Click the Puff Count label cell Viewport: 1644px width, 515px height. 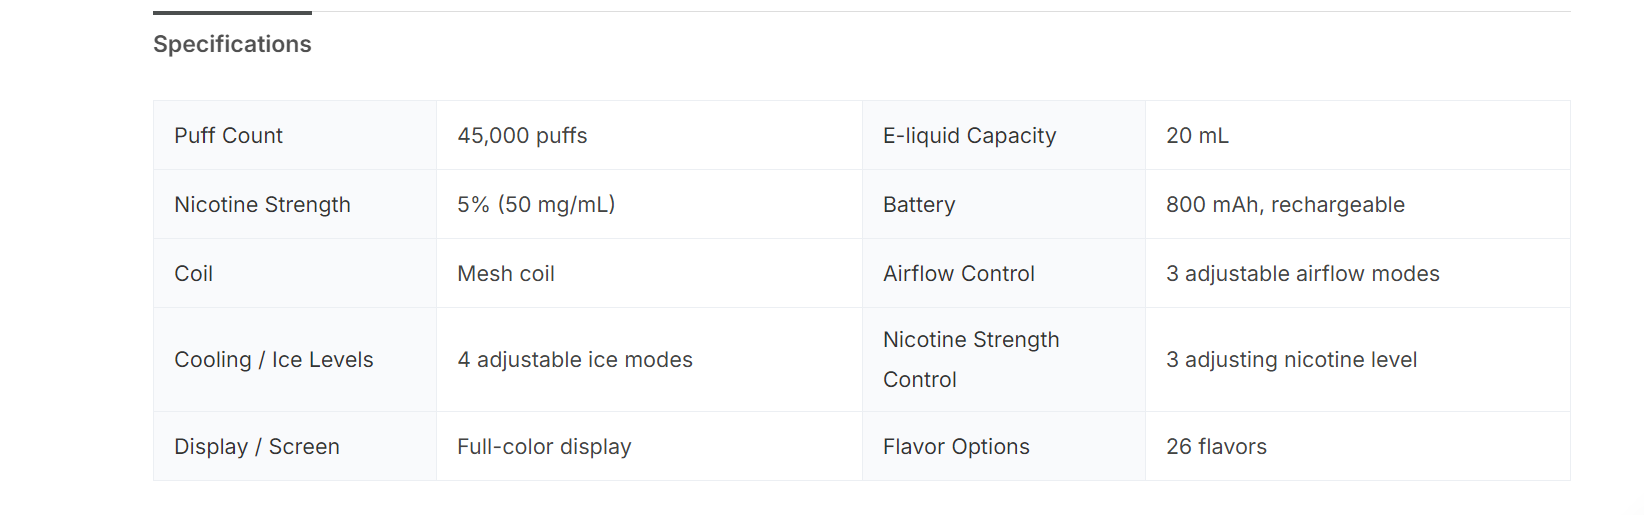tap(228, 136)
